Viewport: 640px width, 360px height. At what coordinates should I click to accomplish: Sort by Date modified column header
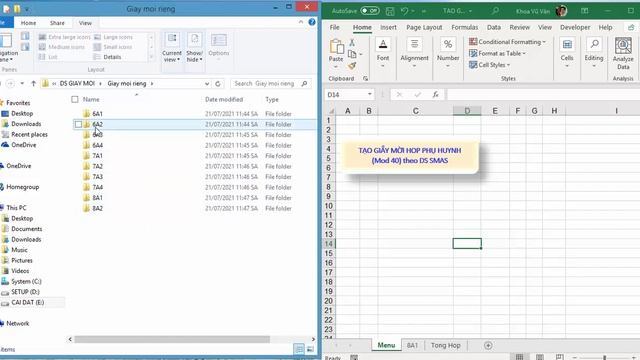point(224,99)
